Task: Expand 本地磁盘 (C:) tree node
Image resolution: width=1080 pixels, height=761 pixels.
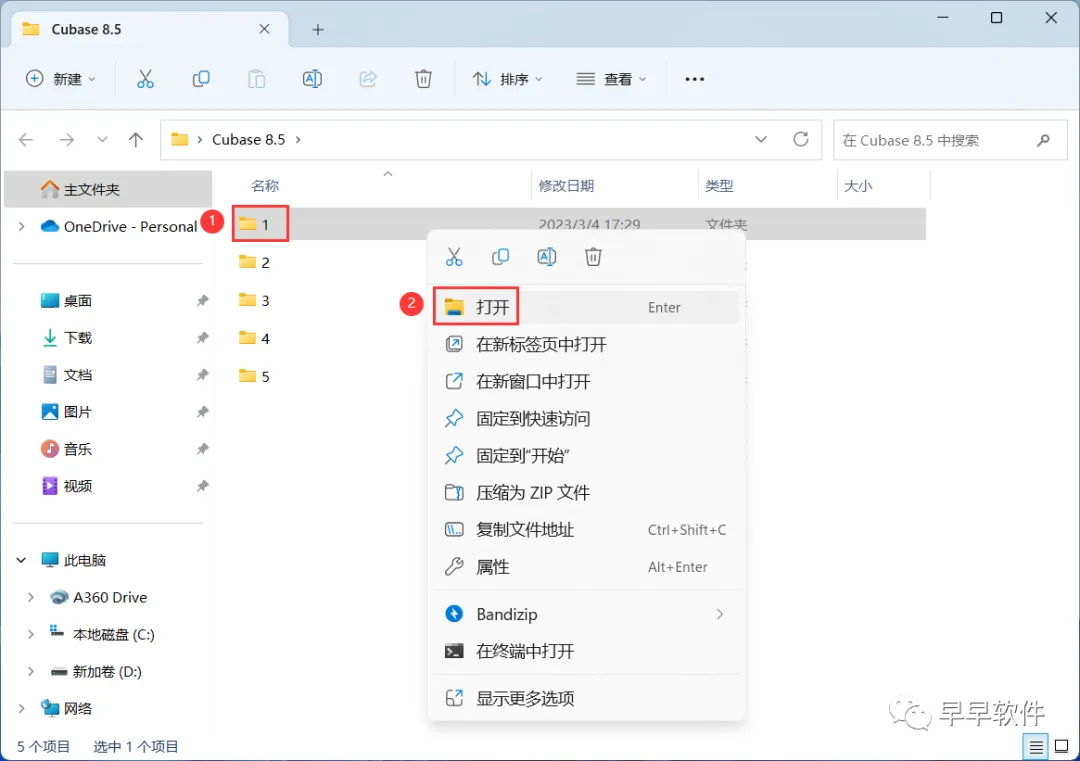Action: 30,634
